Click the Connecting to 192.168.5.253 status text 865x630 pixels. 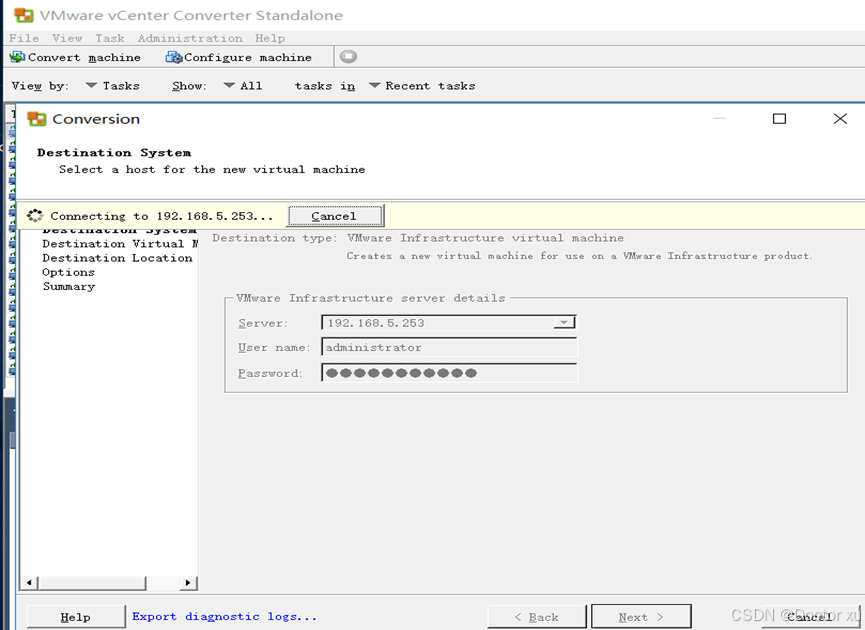[162, 216]
